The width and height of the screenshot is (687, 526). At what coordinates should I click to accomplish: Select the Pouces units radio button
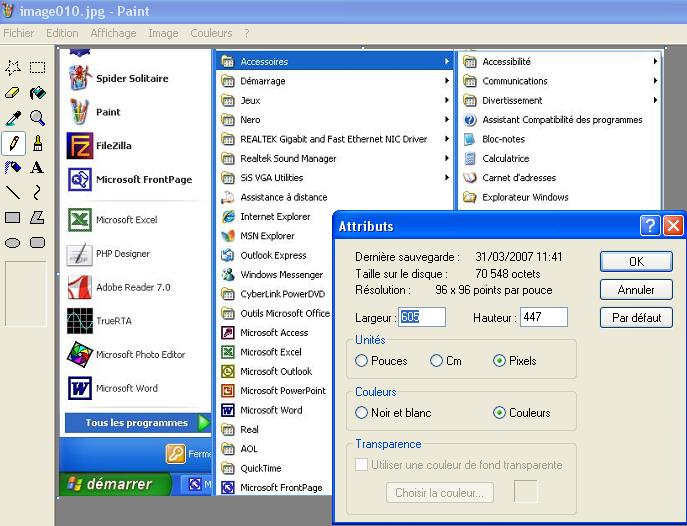tap(361, 361)
